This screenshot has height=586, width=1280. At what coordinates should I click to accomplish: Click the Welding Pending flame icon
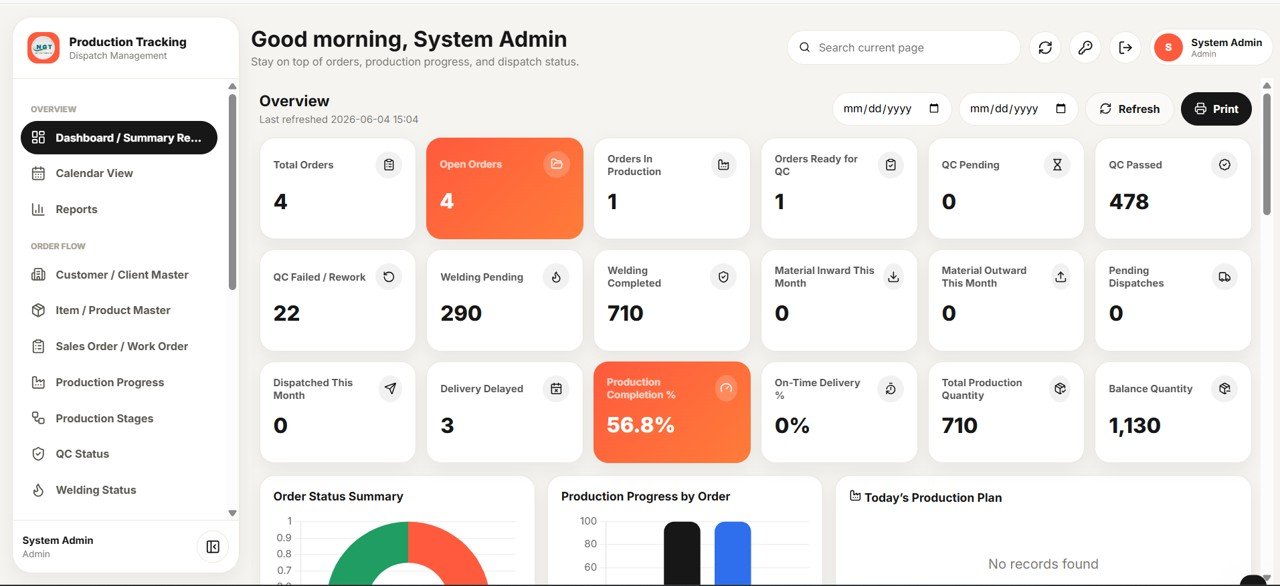click(x=557, y=277)
